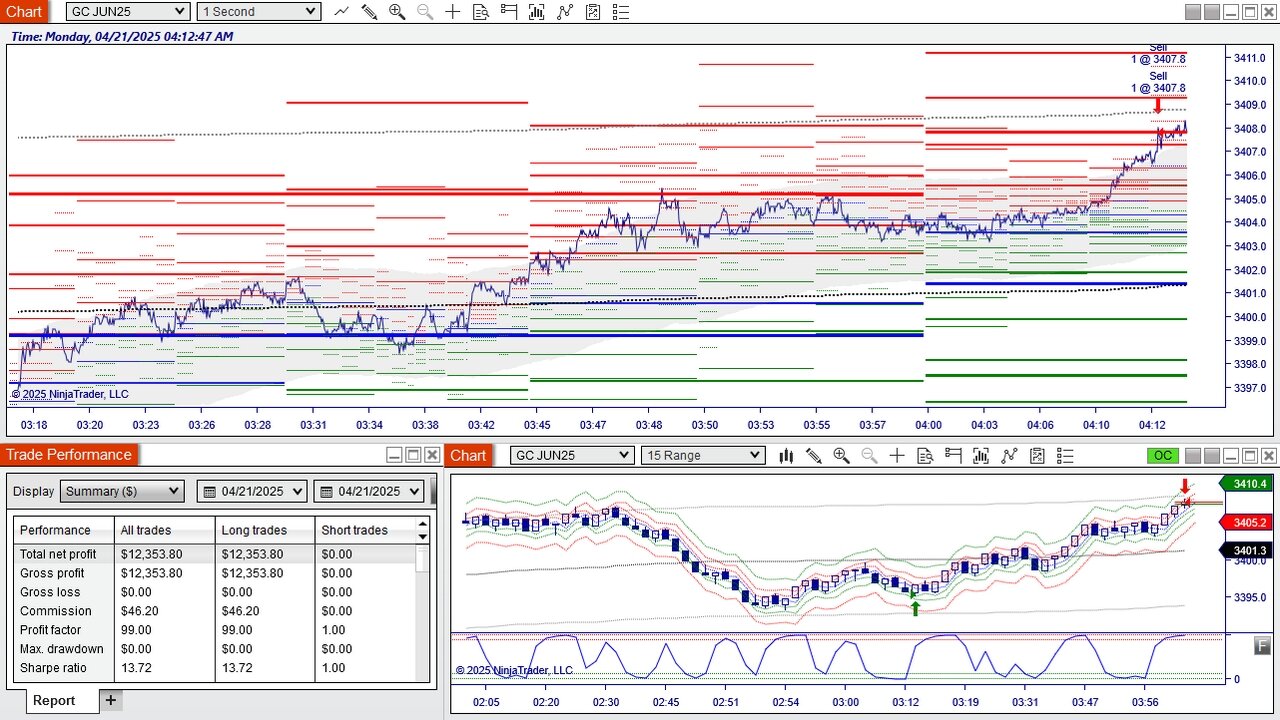Click the down arrow above the table scrollbar
The width and height of the screenshot is (1280, 720).
423,536
